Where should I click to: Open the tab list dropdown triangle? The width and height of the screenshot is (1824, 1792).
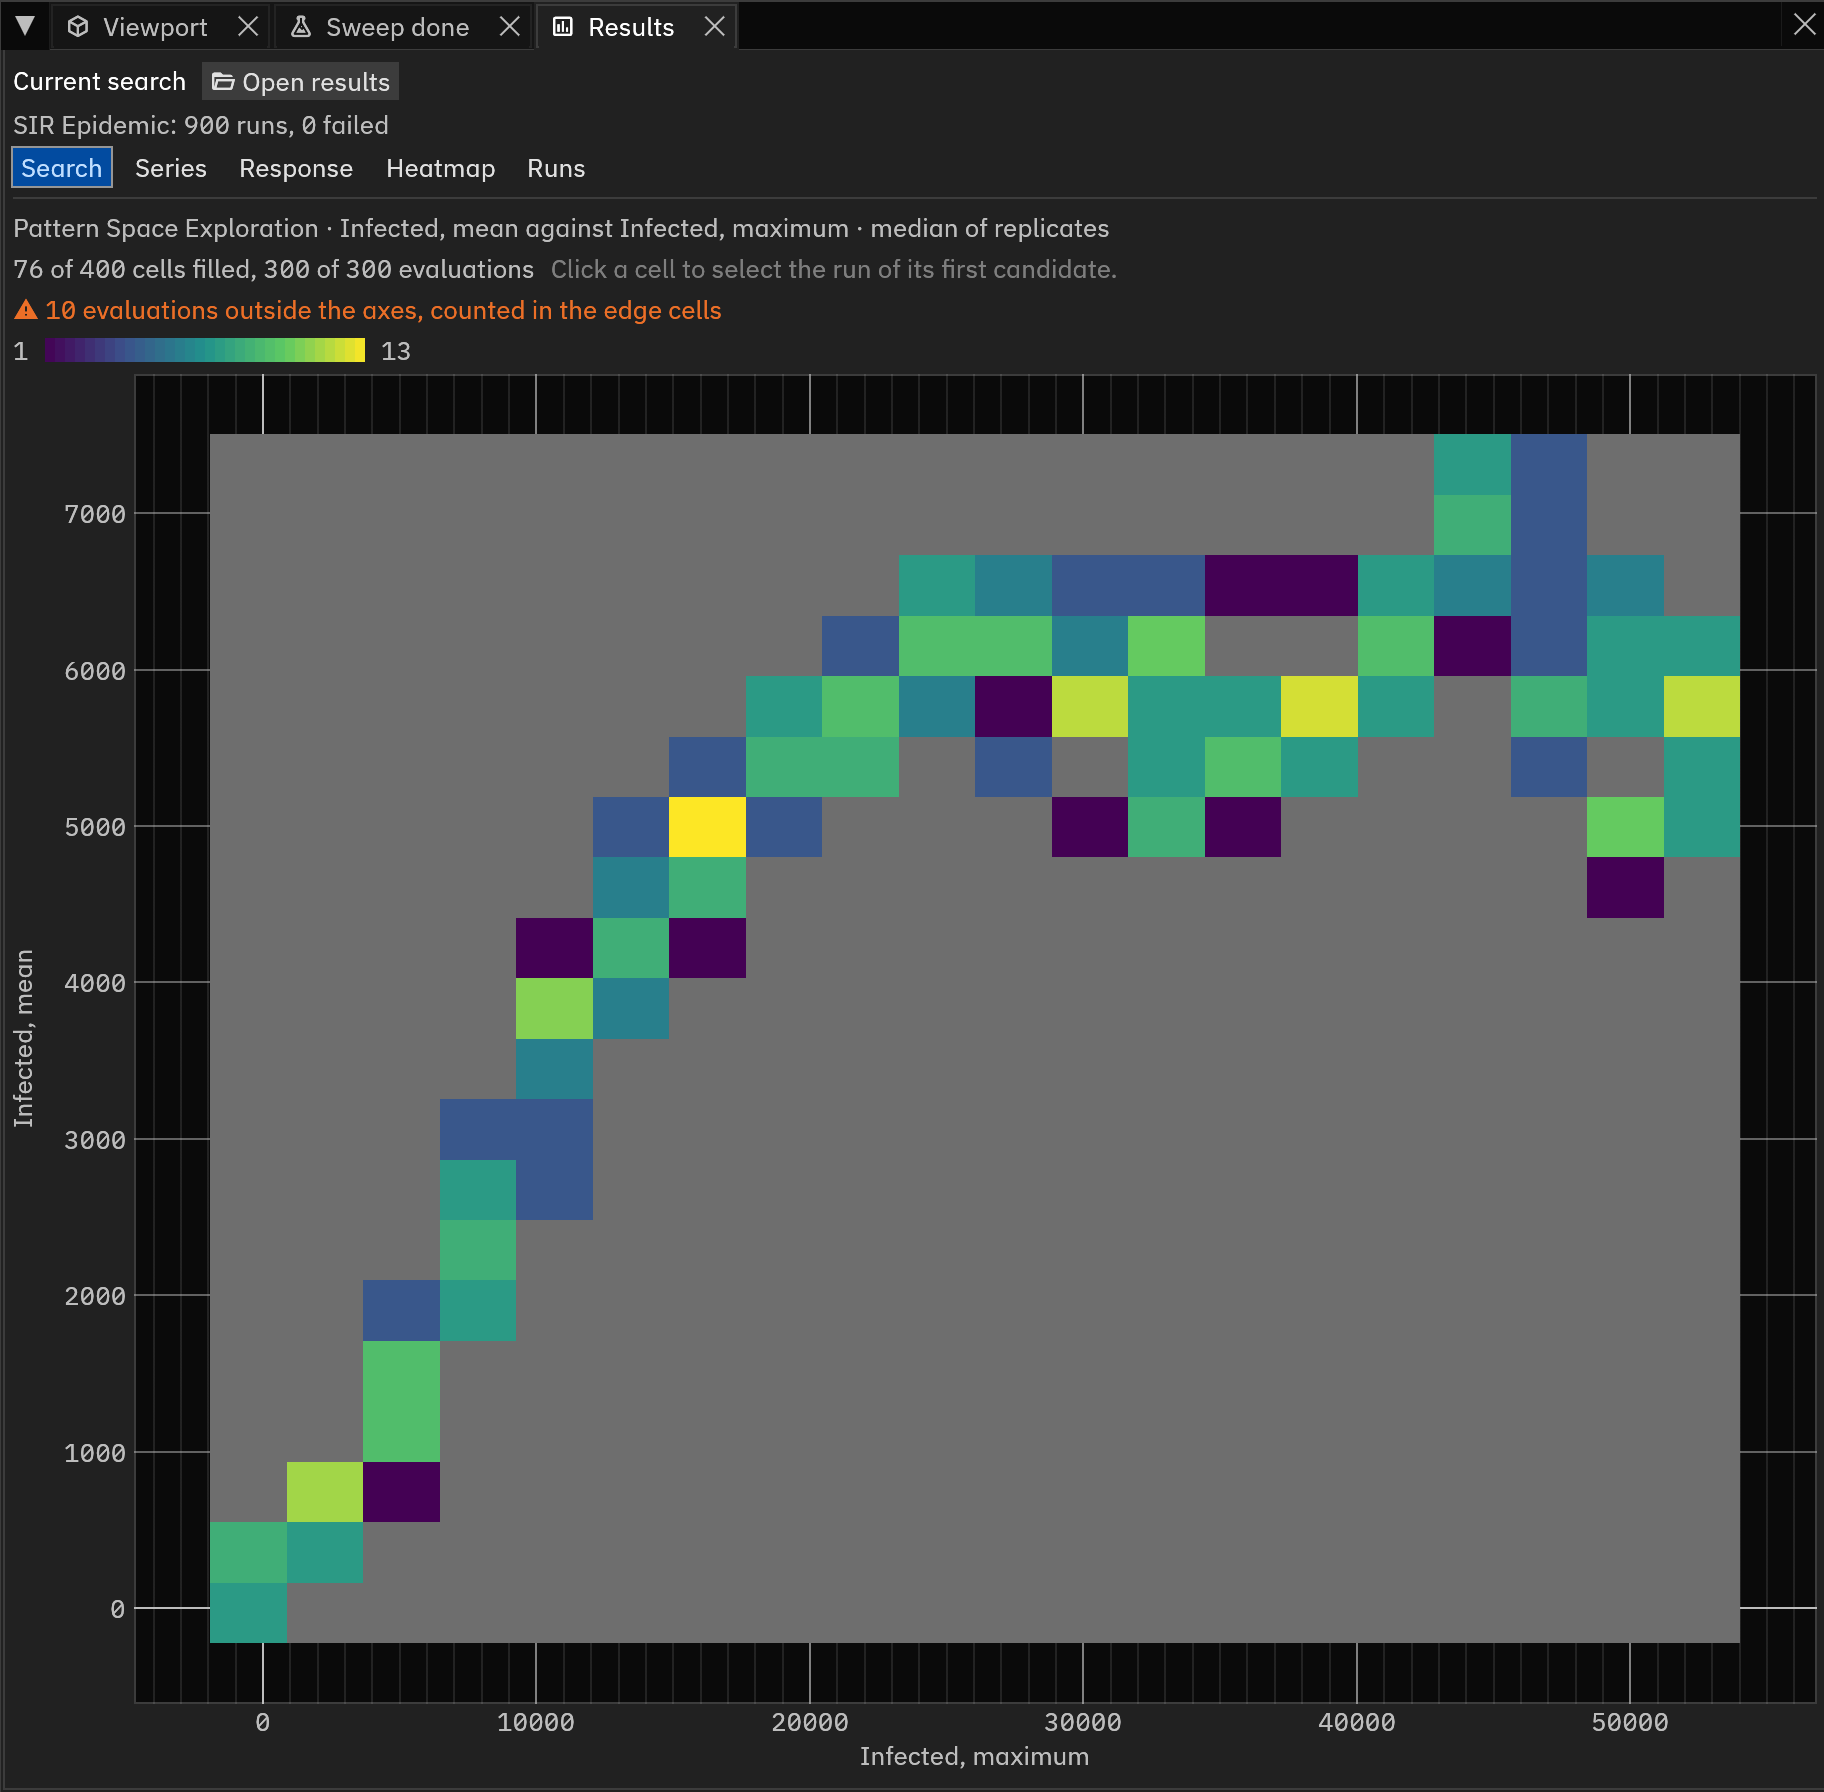(25, 26)
